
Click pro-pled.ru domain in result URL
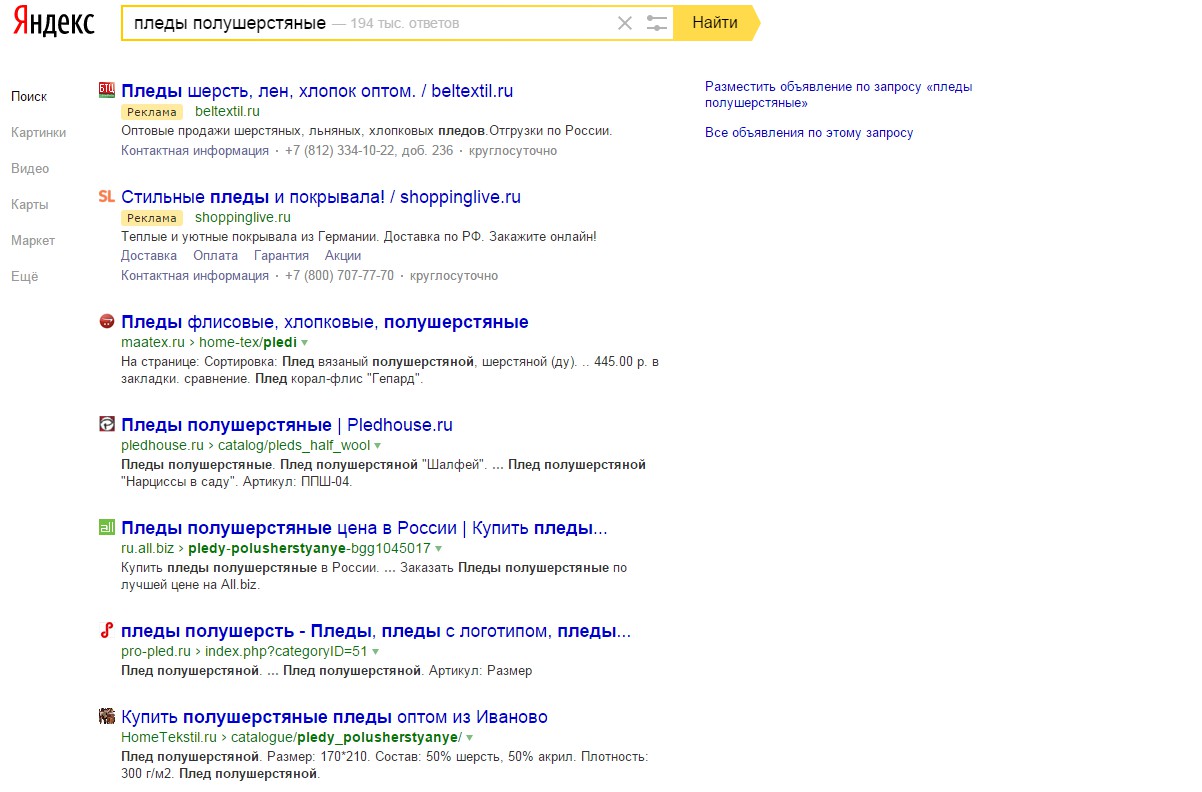tap(156, 651)
